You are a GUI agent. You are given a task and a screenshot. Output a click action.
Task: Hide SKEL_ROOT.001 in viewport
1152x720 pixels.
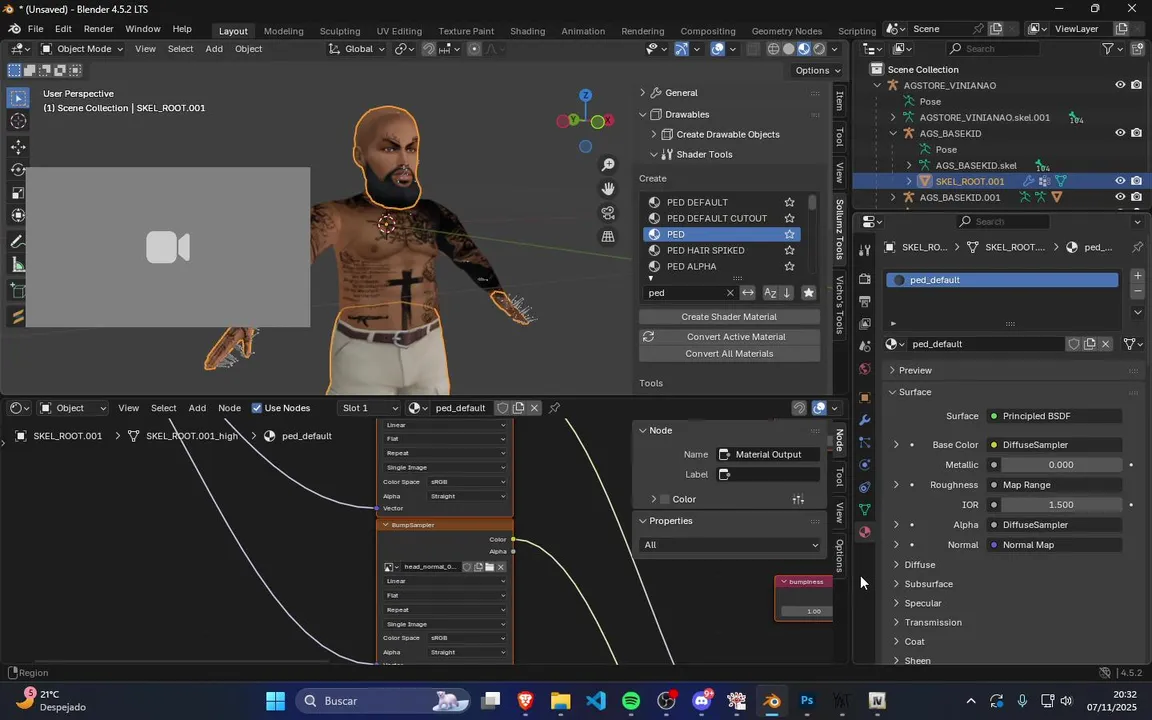pyautogui.click(x=1120, y=181)
